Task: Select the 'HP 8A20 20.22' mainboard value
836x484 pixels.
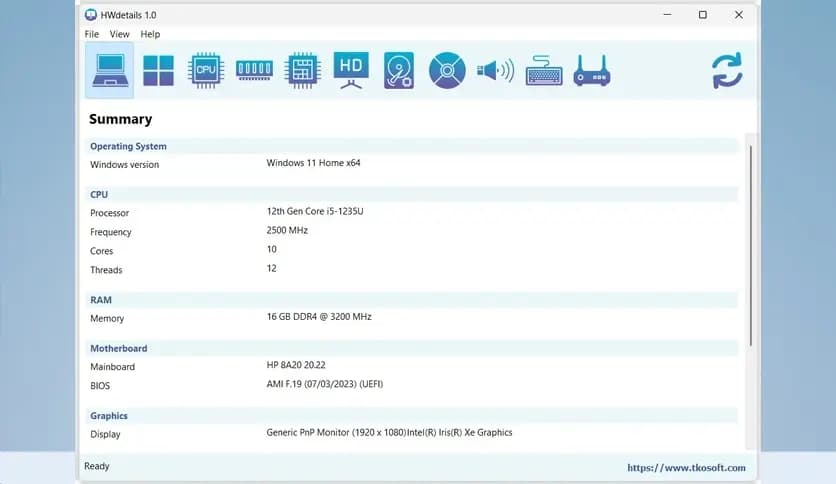Action: (296, 365)
